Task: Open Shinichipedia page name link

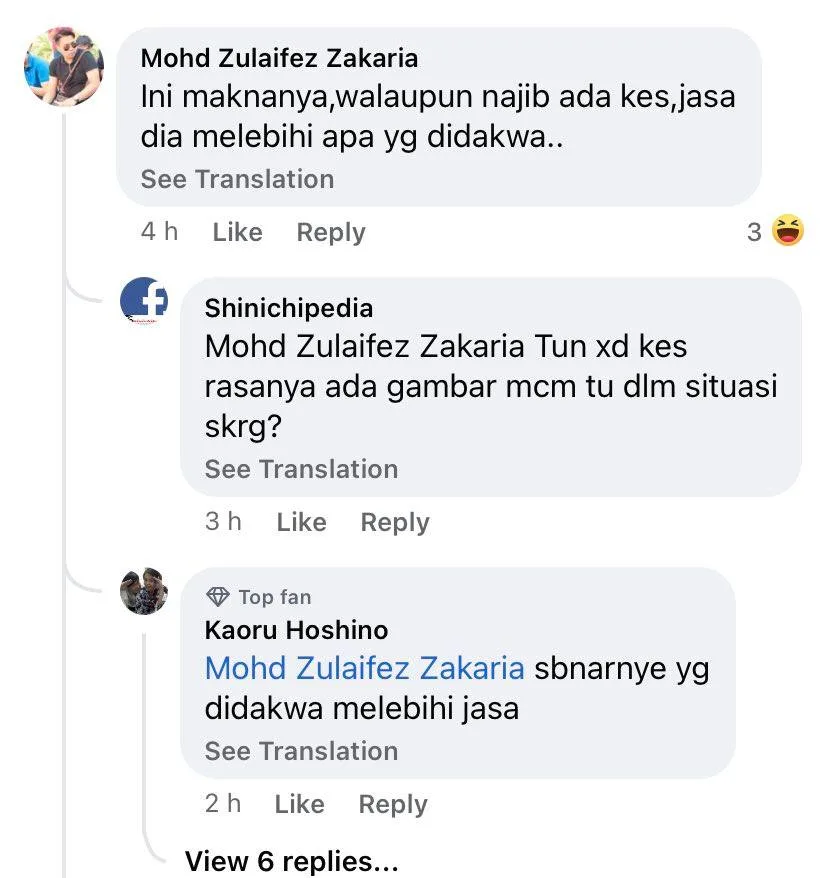Action: [x=288, y=308]
